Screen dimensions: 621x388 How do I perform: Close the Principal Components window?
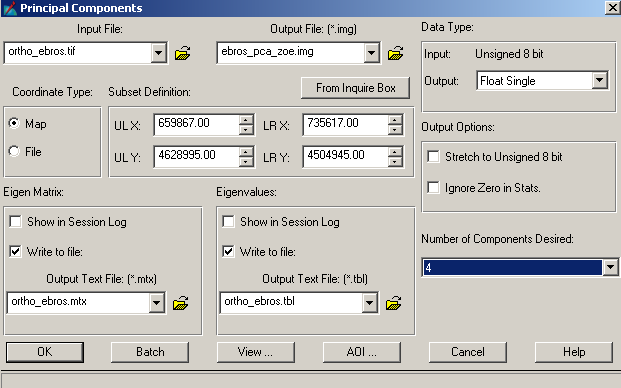point(613,8)
